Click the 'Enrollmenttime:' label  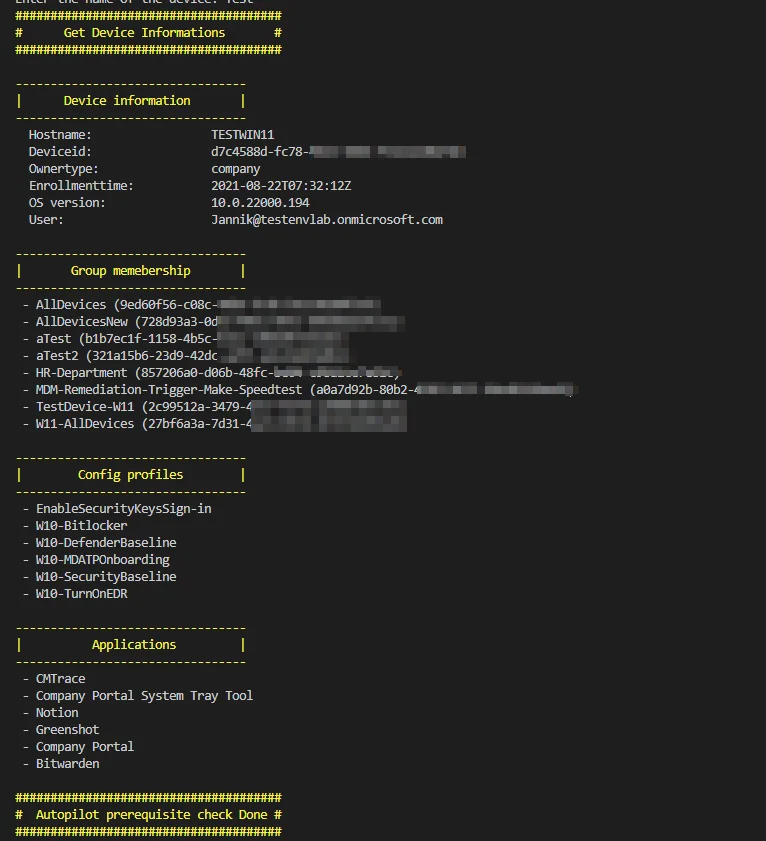tap(81, 186)
